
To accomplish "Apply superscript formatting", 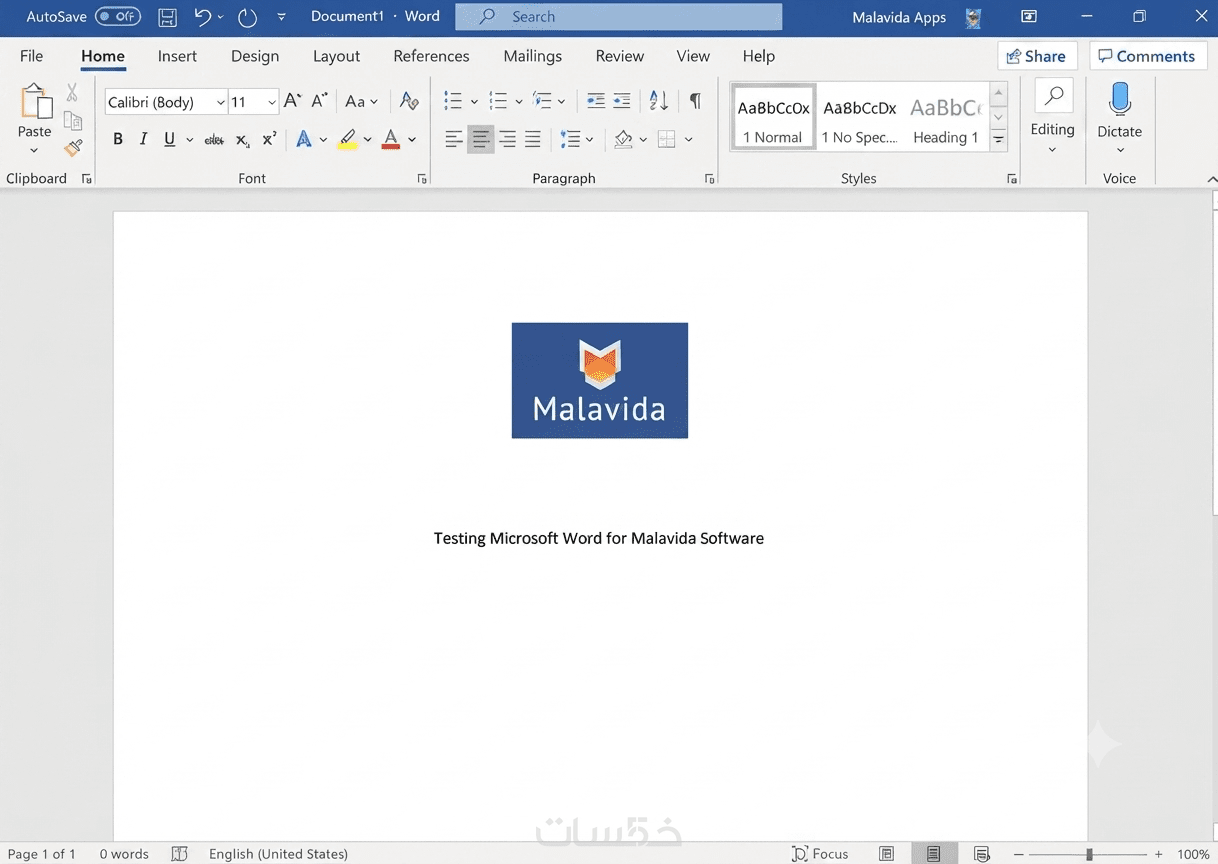I will point(269,140).
